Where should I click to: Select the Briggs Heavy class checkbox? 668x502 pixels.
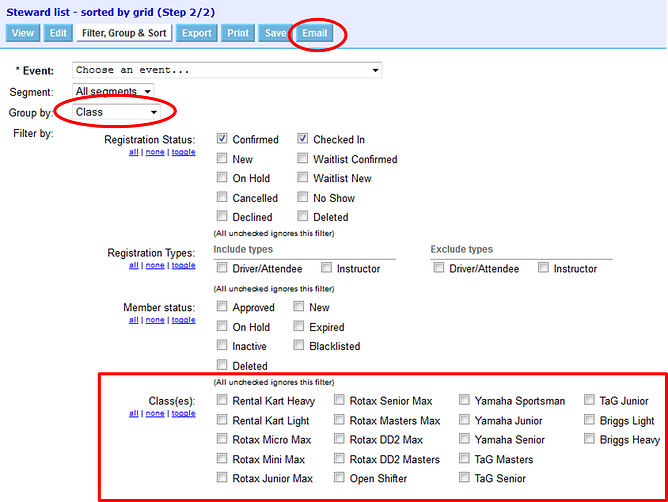tap(591, 440)
